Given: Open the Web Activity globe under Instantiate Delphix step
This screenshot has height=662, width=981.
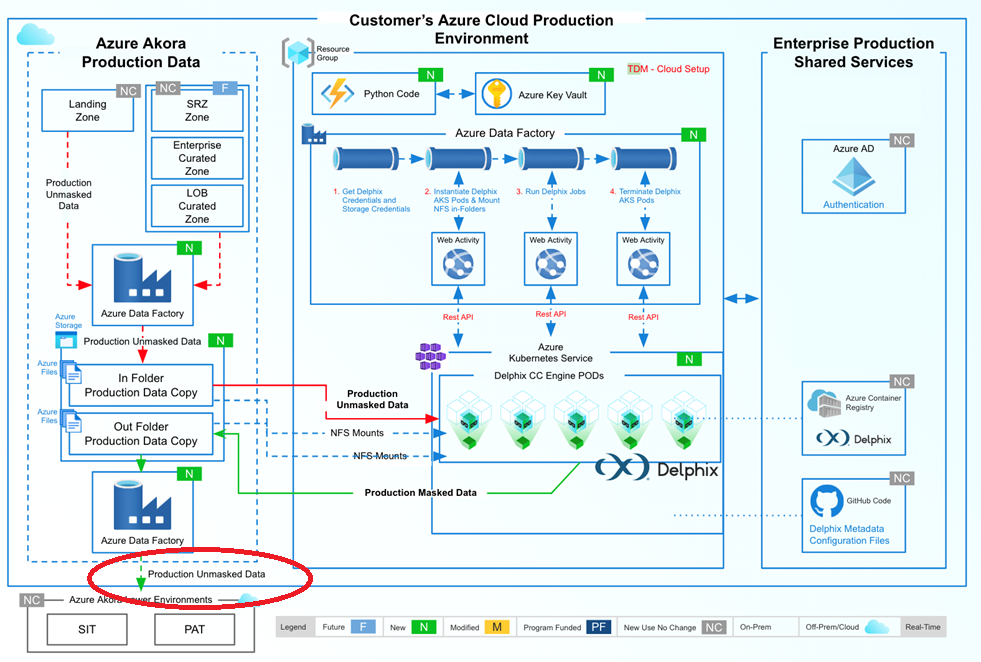Looking at the screenshot, I should tap(458, 263).
